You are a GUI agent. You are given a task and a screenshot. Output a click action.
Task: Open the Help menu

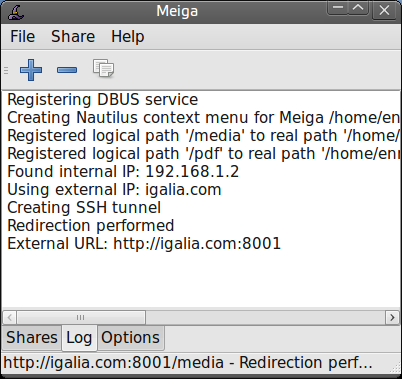pyautogui.click(x=128, y=36)
